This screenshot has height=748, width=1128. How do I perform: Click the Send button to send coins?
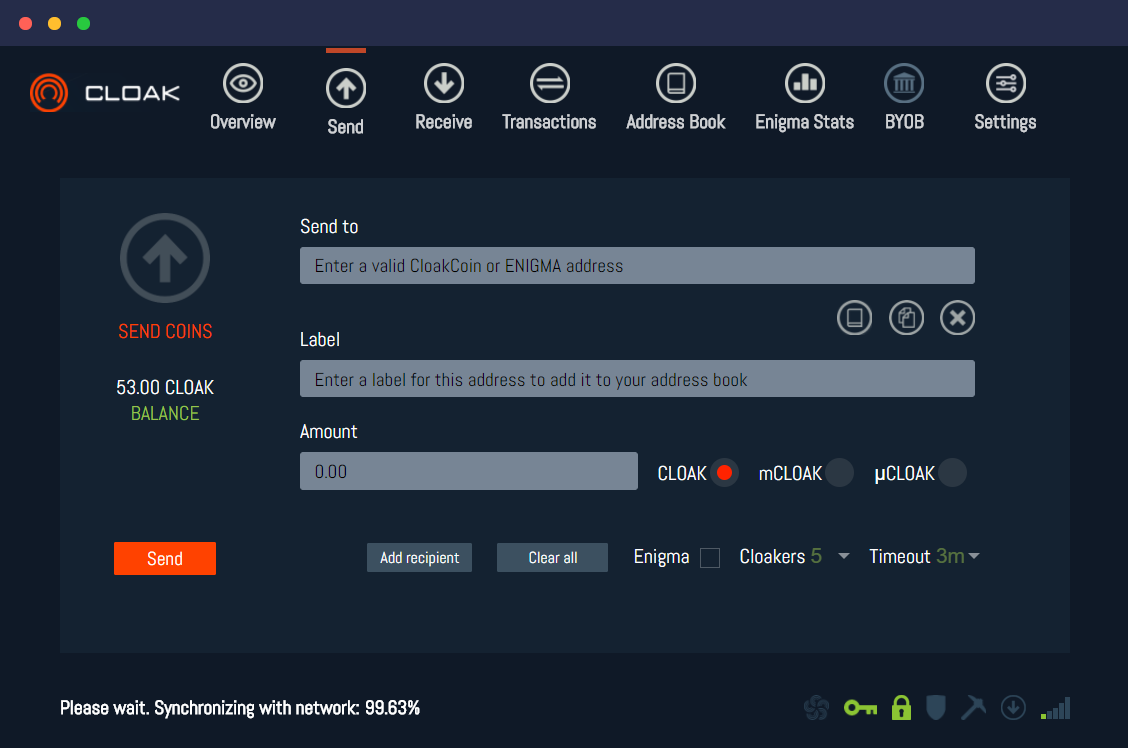tap(164, 558)
